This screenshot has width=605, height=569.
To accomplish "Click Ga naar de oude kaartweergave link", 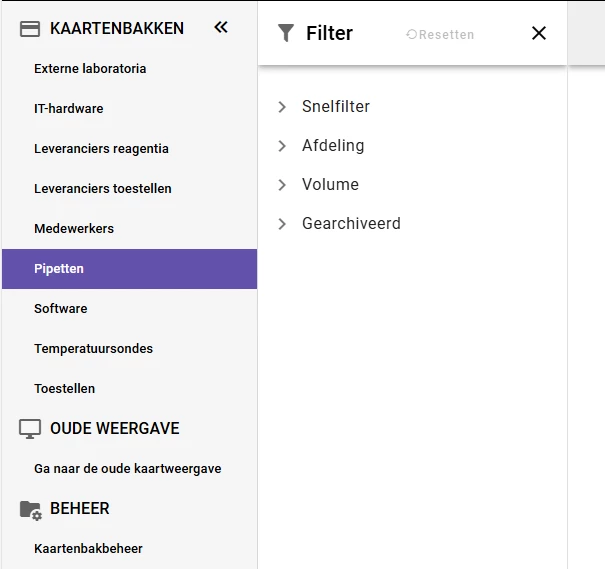I will click(127, 469).
